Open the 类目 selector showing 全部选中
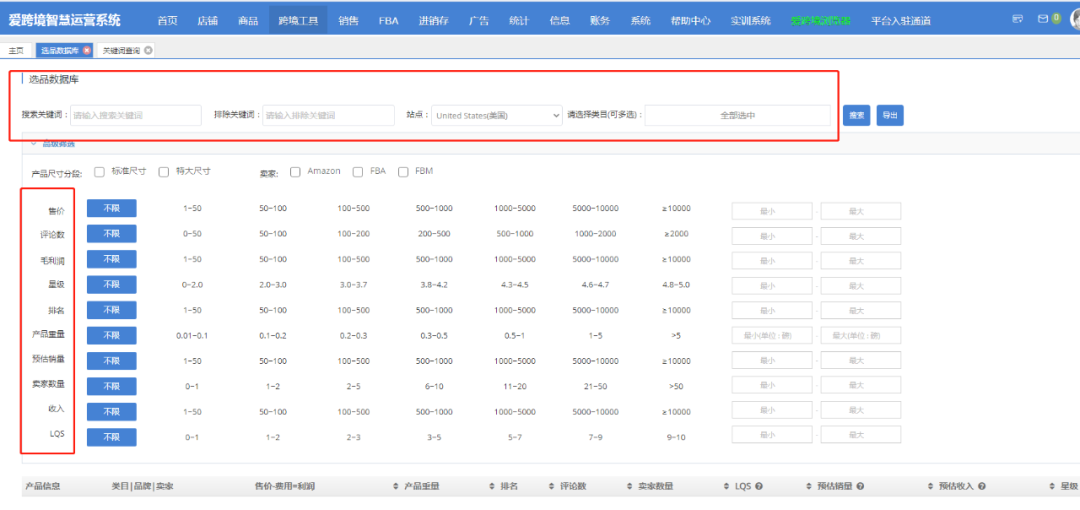The height and width of the screenshot is (510, 1080). click(738, 116)
